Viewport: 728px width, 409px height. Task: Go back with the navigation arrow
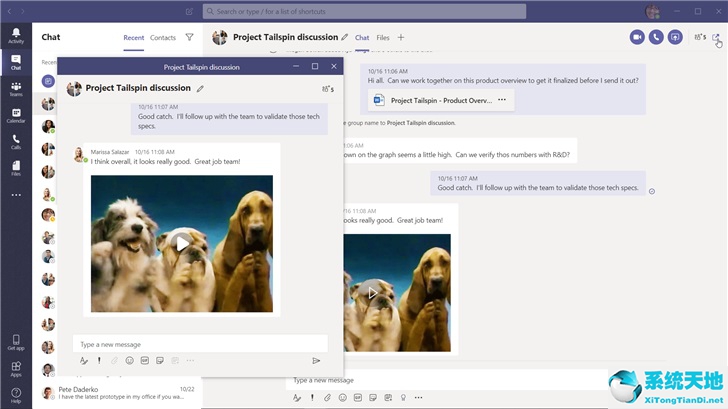9,11
